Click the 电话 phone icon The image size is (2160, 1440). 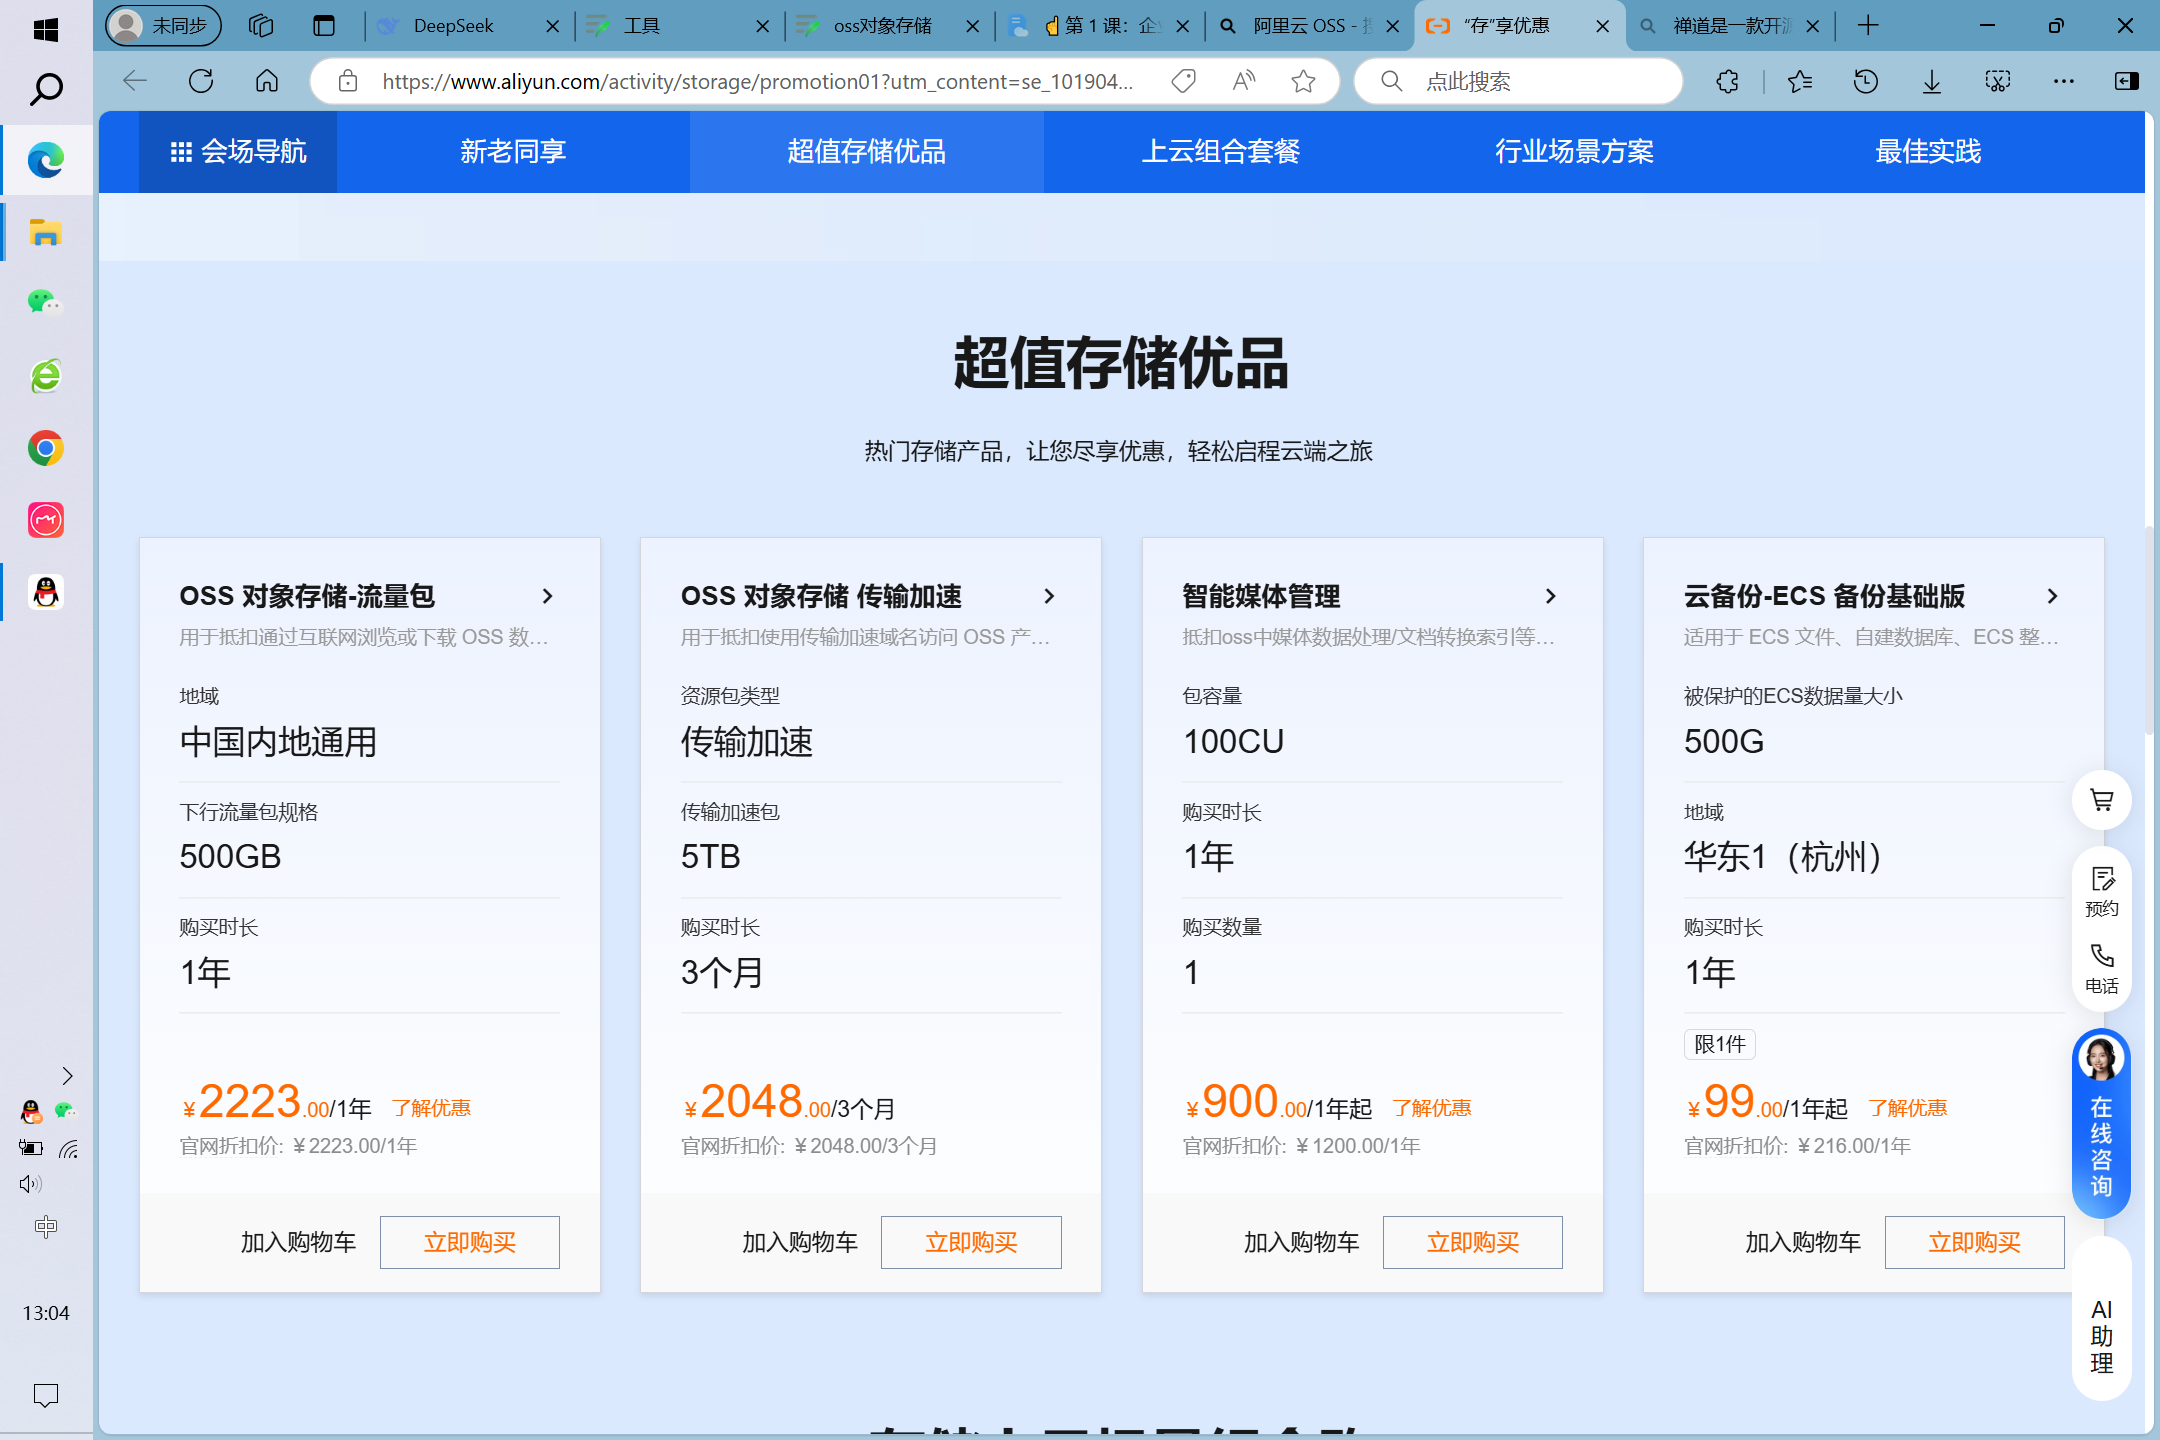click(2102, 968)
